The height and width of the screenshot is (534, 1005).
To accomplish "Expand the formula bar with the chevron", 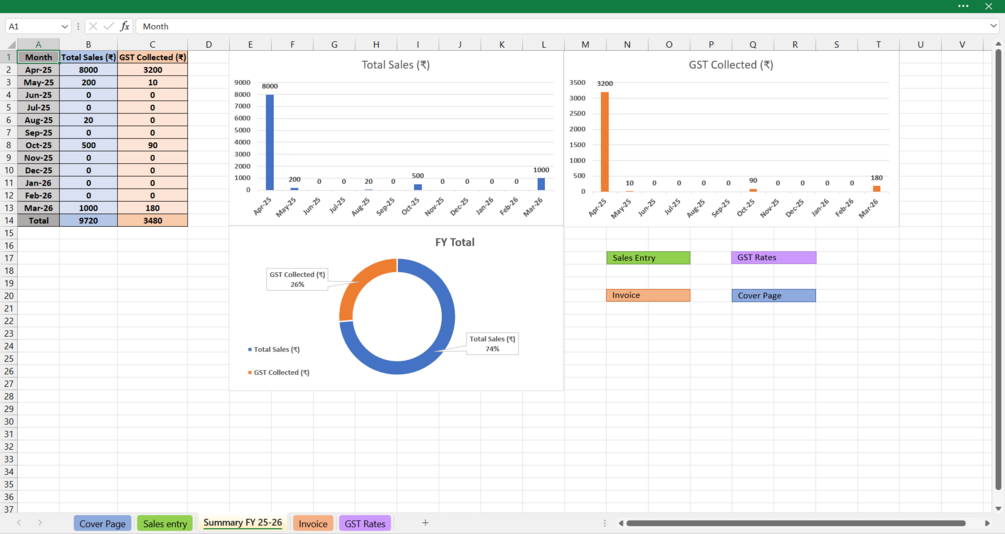I will point(993,26).
